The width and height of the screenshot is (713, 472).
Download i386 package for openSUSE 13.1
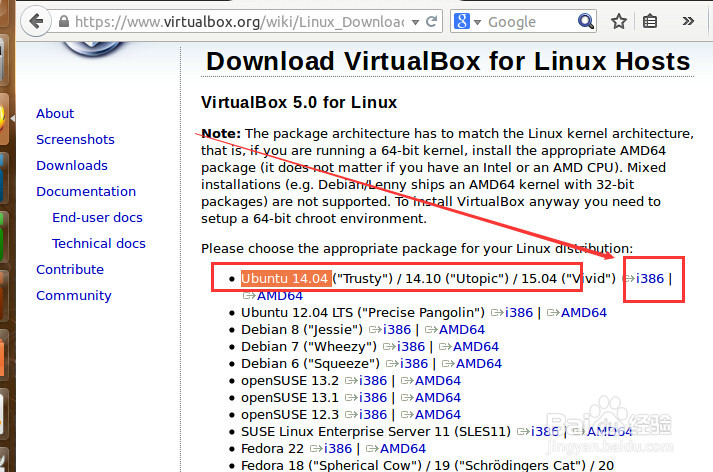pyautogui.click(x=373, y=397)
